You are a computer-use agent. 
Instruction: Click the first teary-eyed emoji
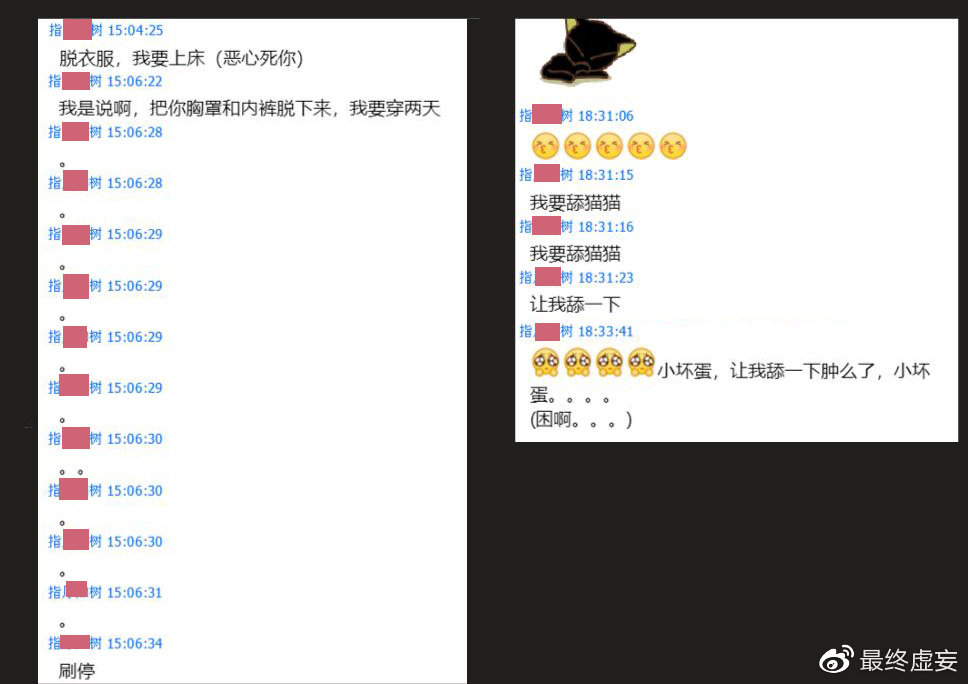click(x=546, y=362)
